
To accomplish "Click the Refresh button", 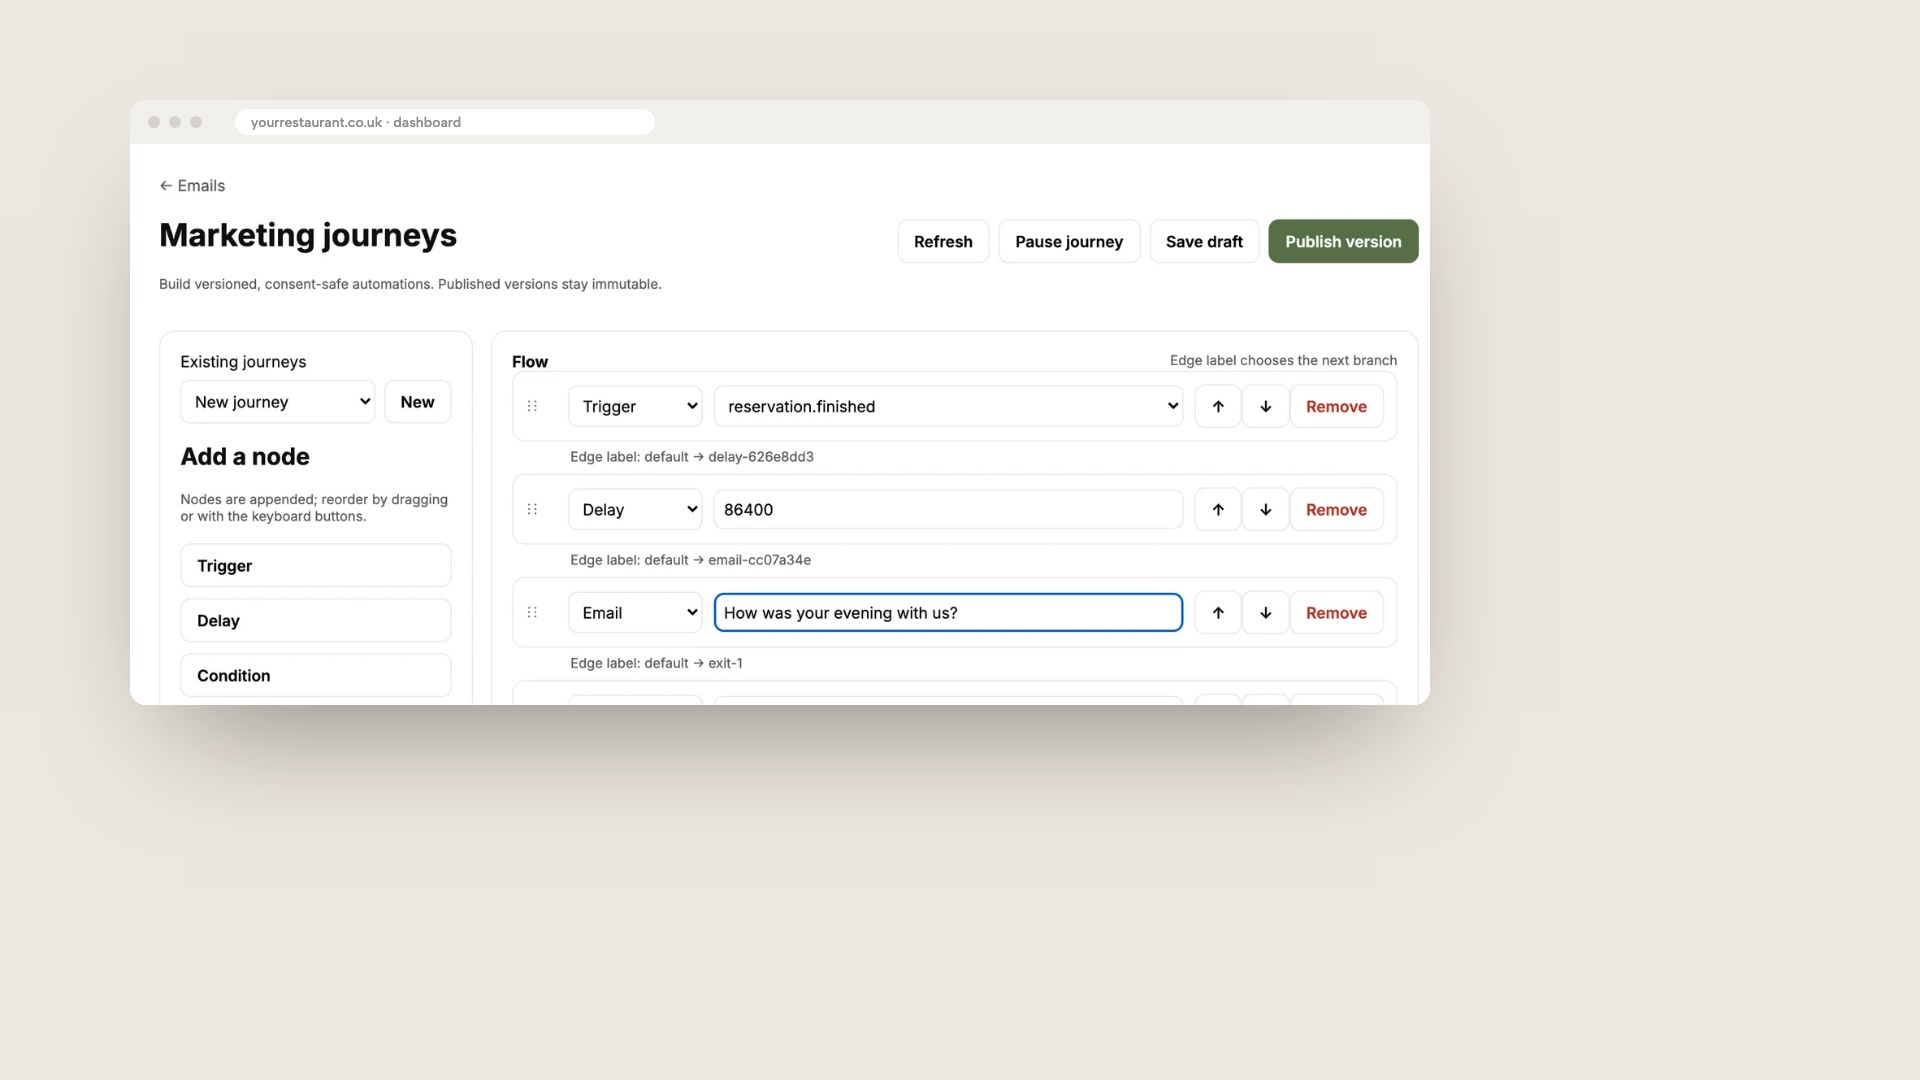I will pos(943,241).
